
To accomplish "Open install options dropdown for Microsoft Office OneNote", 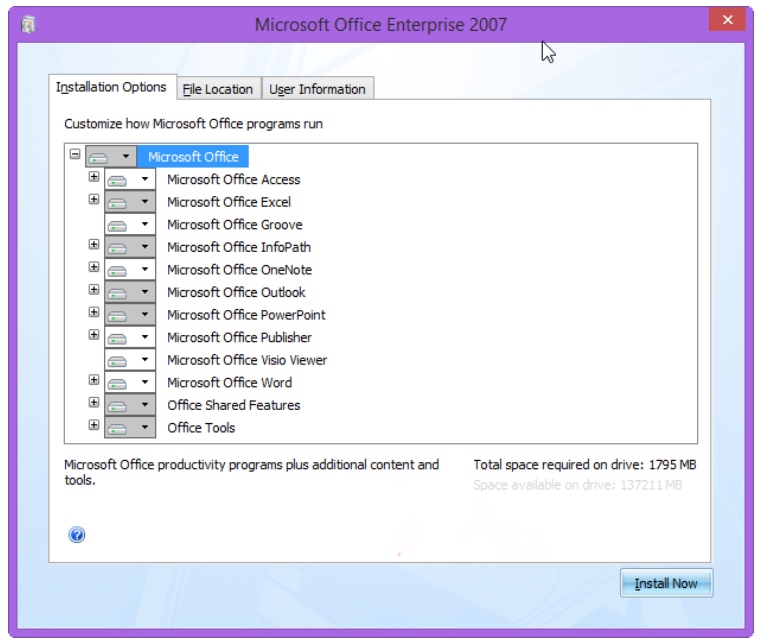I will click(145, 270).
